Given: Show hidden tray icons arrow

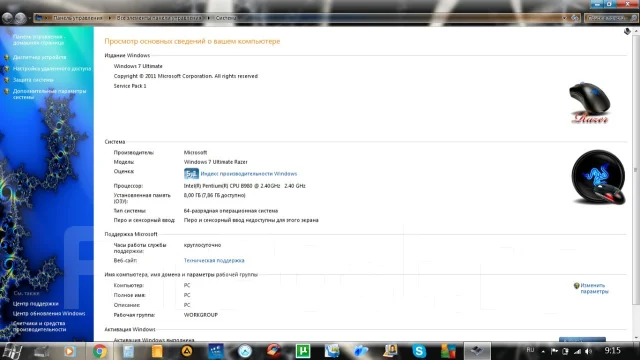Looking at the screenshot, I should point(543,351).
